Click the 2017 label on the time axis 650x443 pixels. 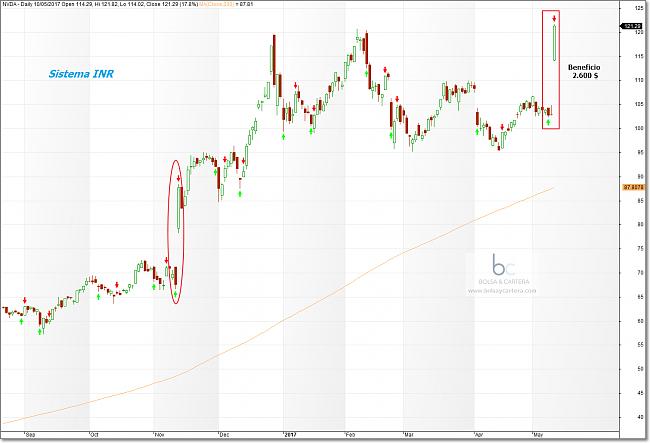coord(287,436)
